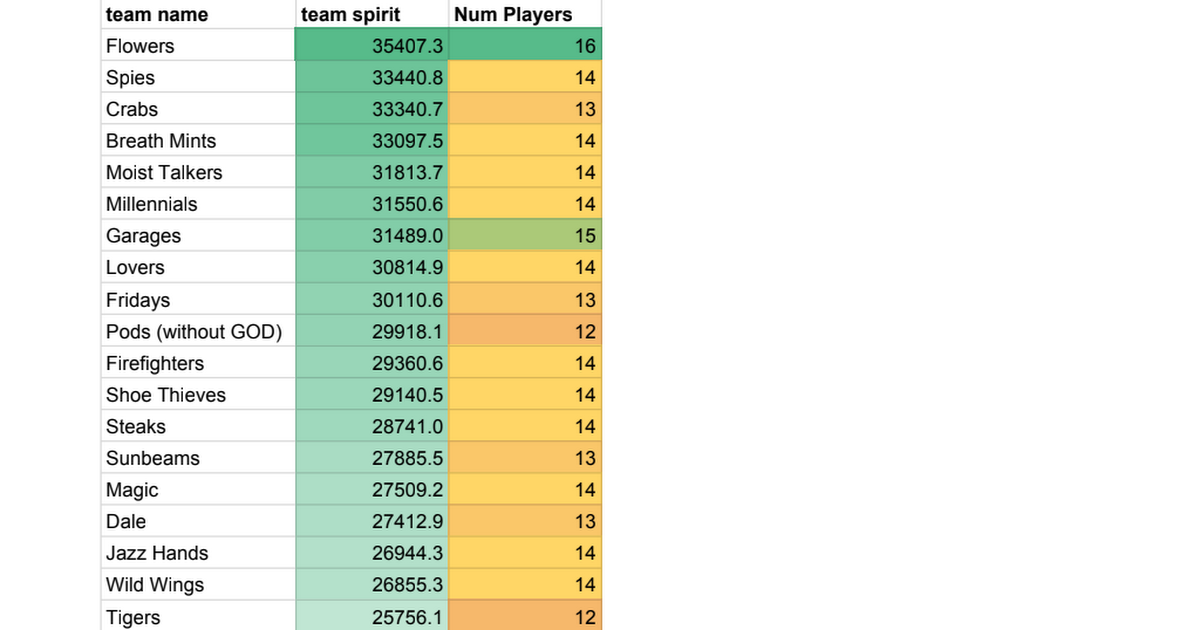The image size is (1200, 630).
Task: Select the green cell showing 16 players
Action: point(525,46)
